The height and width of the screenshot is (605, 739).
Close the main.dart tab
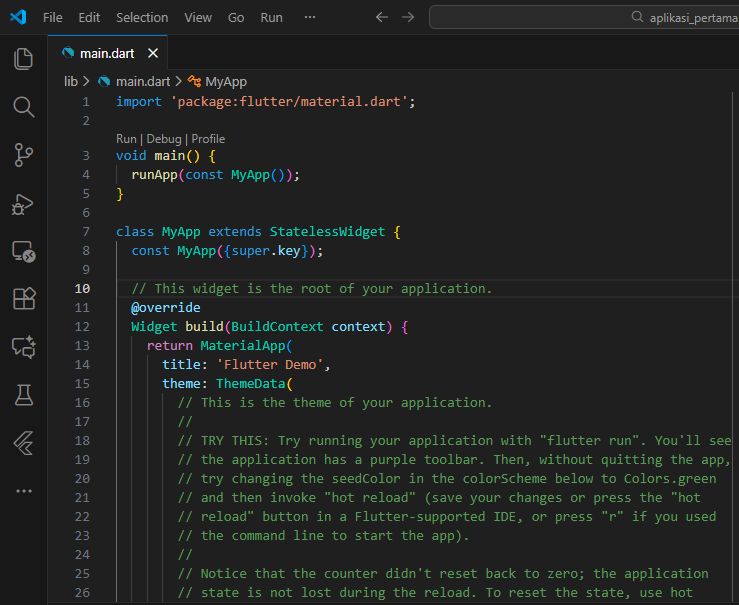click(153, 53)
